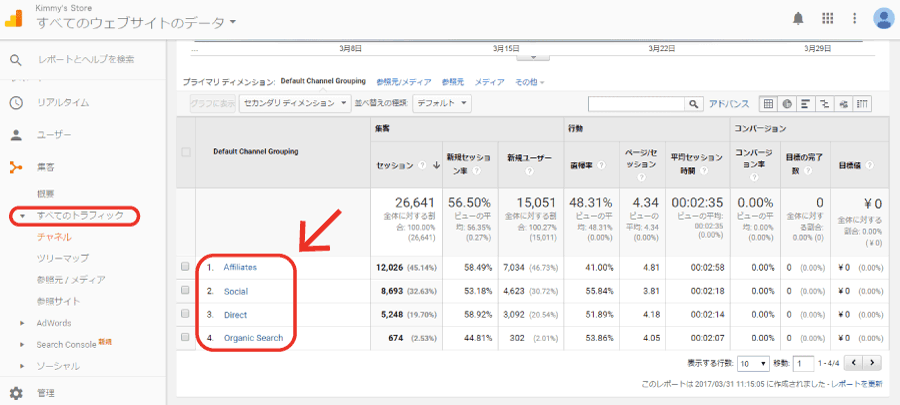Open the three-dot more options menu
This screenshot has width=900, height=405.
855,18
